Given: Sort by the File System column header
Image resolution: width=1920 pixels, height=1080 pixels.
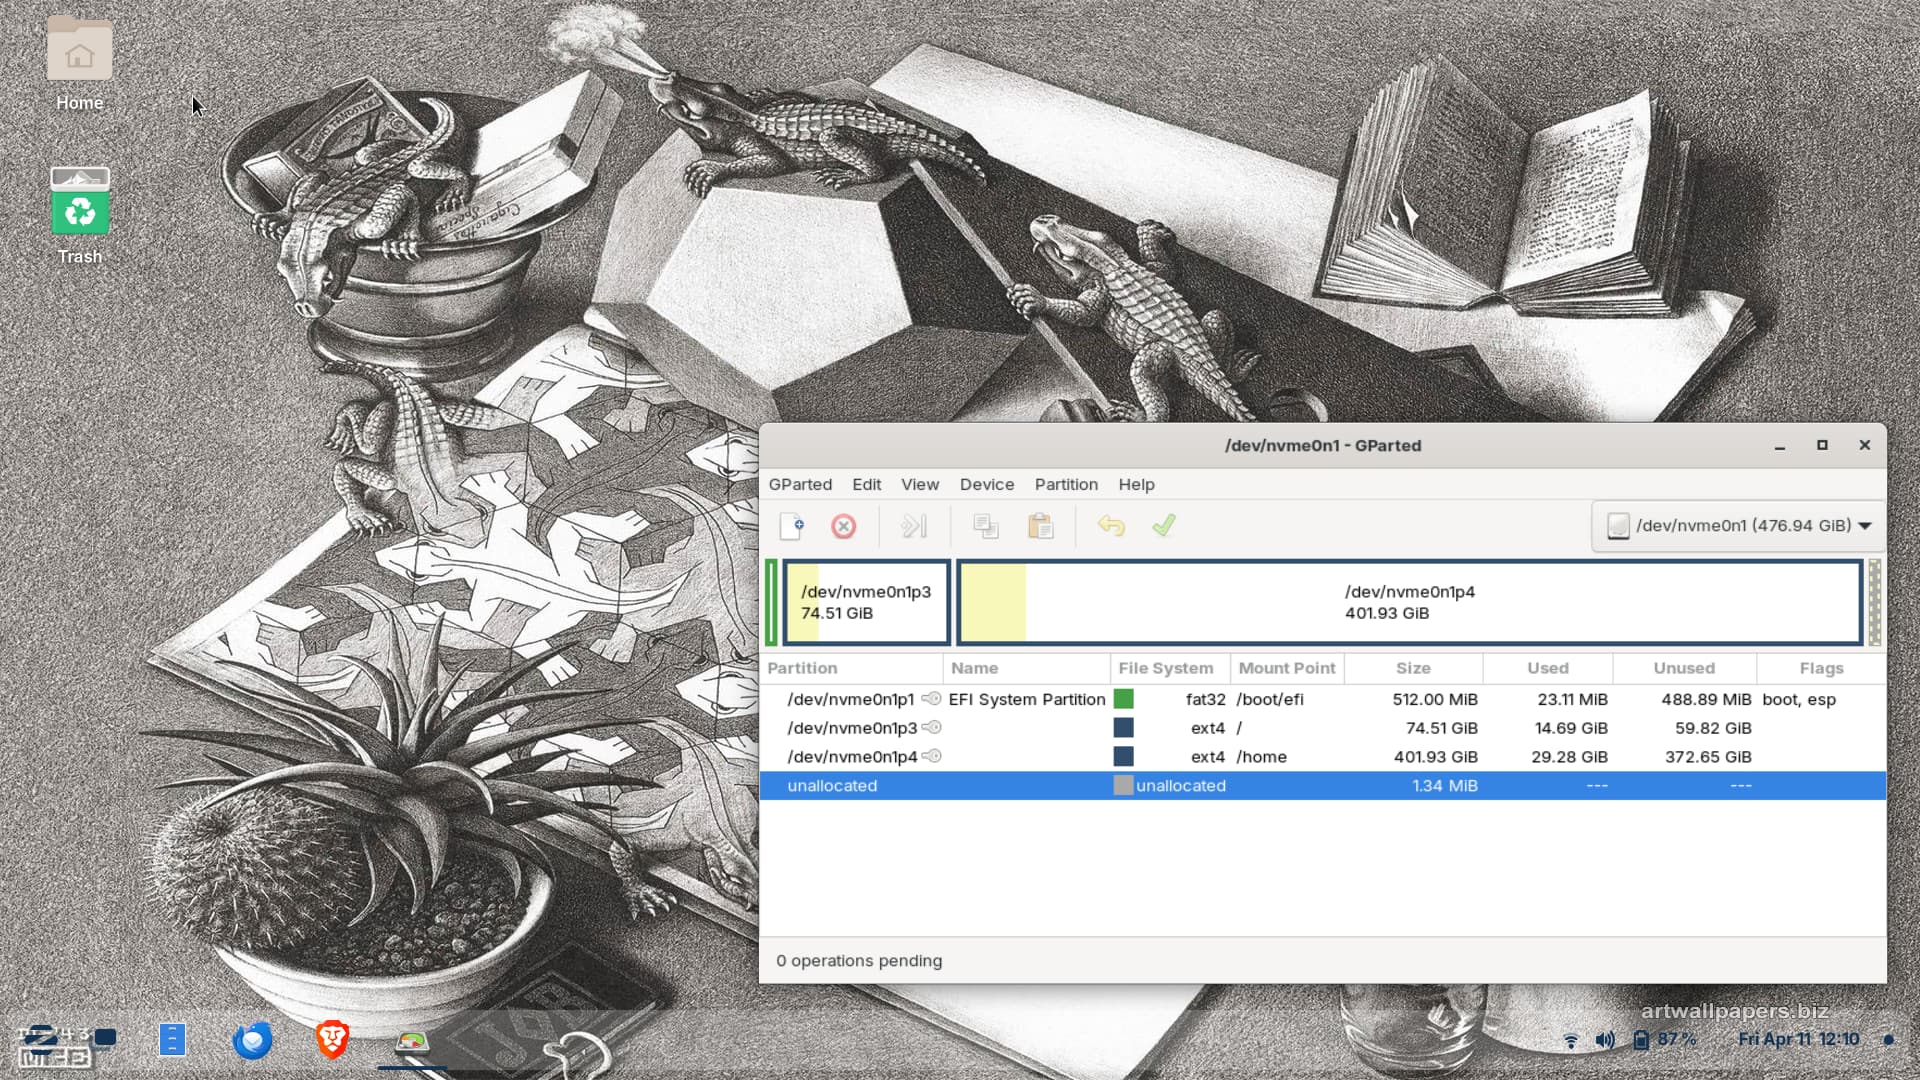Looking at the screenshot, I should click(x=1170, y=668).
